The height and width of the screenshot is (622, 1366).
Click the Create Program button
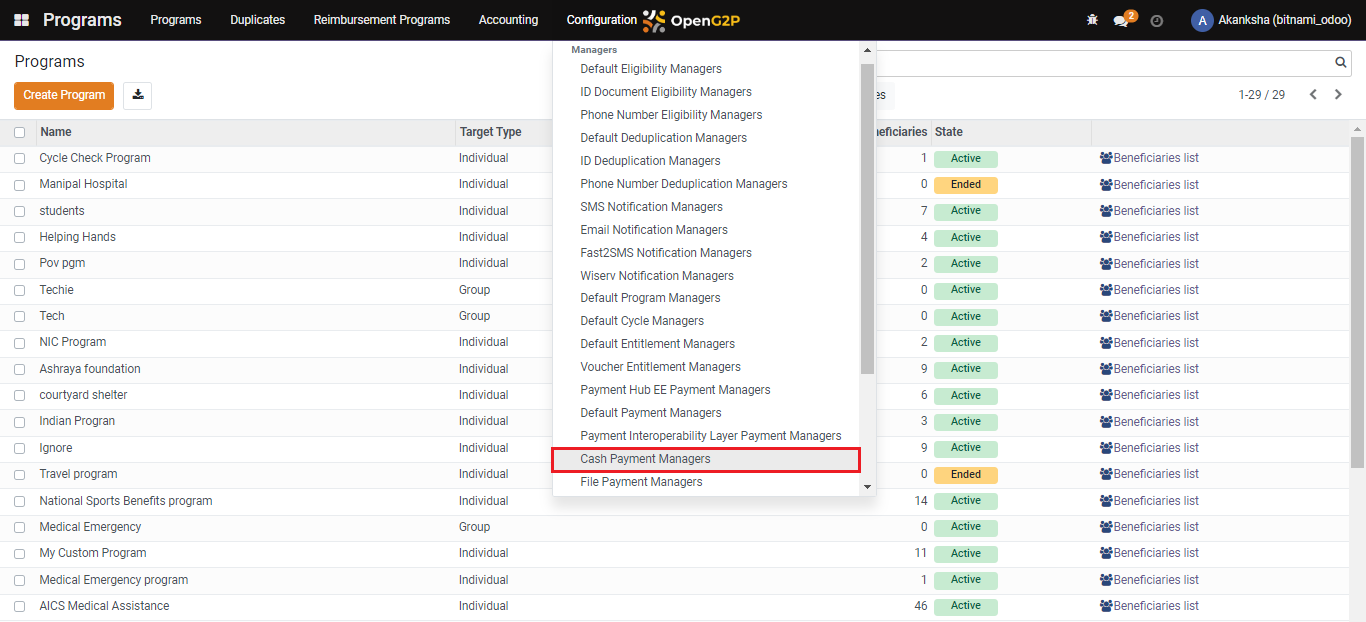coord(64,95)
